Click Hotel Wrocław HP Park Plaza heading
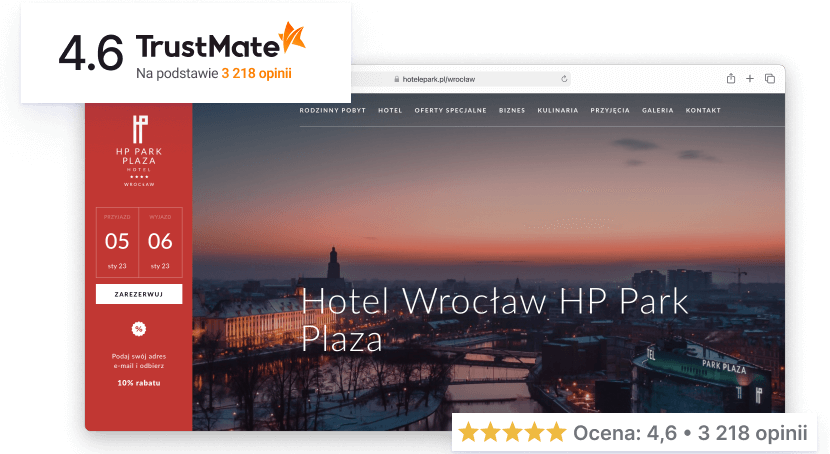830x454 pixels. click(494, 320)
